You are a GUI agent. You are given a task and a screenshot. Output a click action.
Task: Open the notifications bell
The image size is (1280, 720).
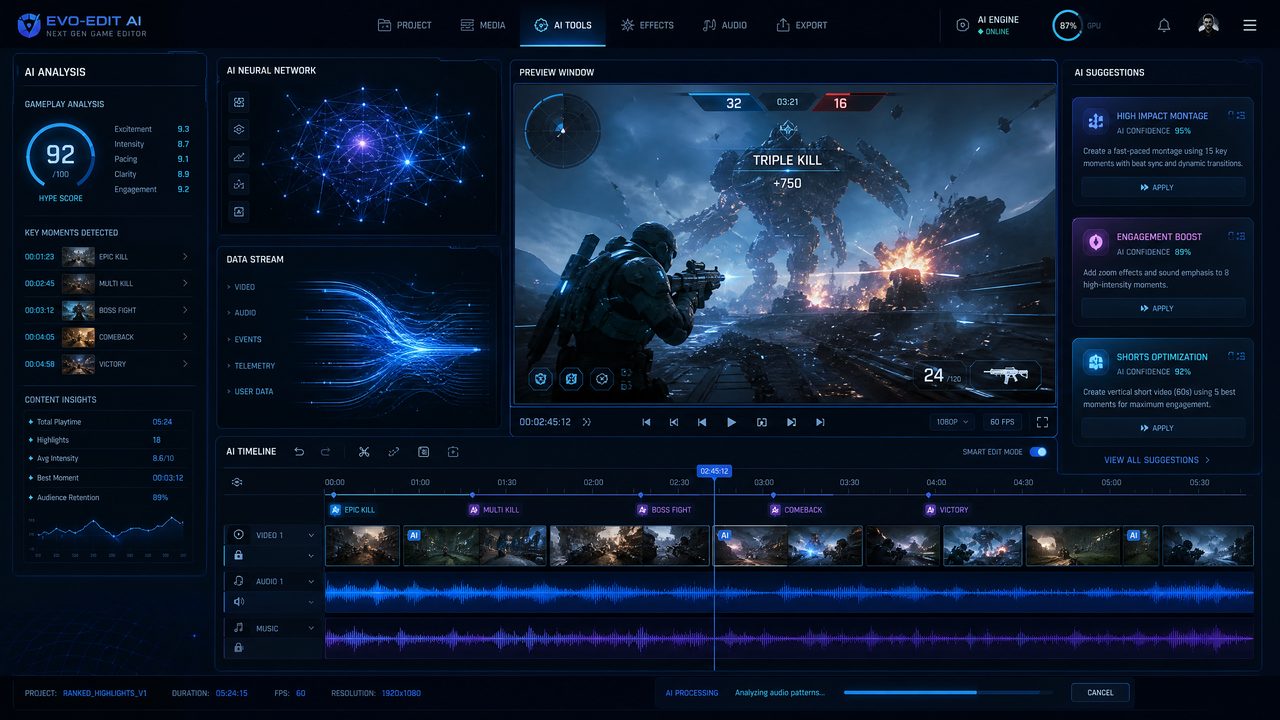pyautogui.click(x=1164, y=25)
